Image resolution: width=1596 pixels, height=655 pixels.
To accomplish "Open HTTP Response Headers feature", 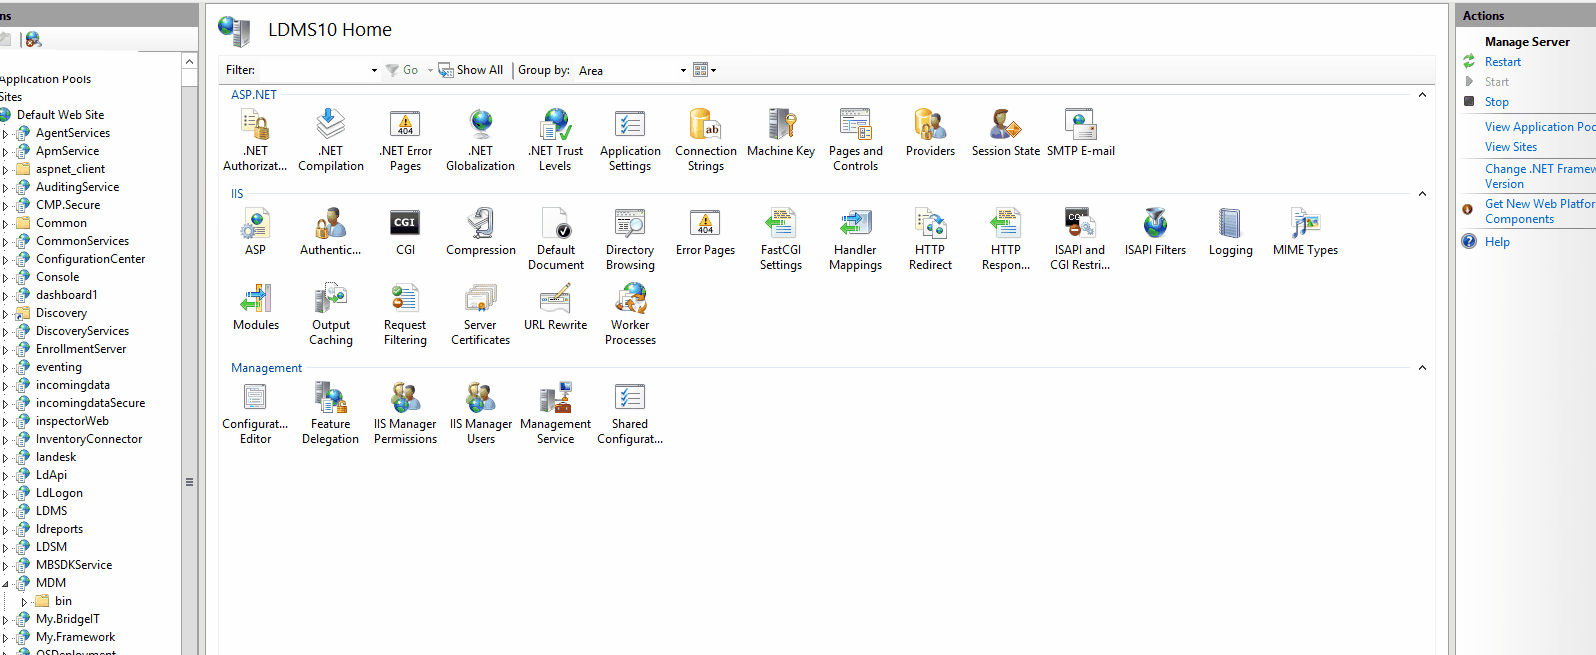I will [1006, 238].
